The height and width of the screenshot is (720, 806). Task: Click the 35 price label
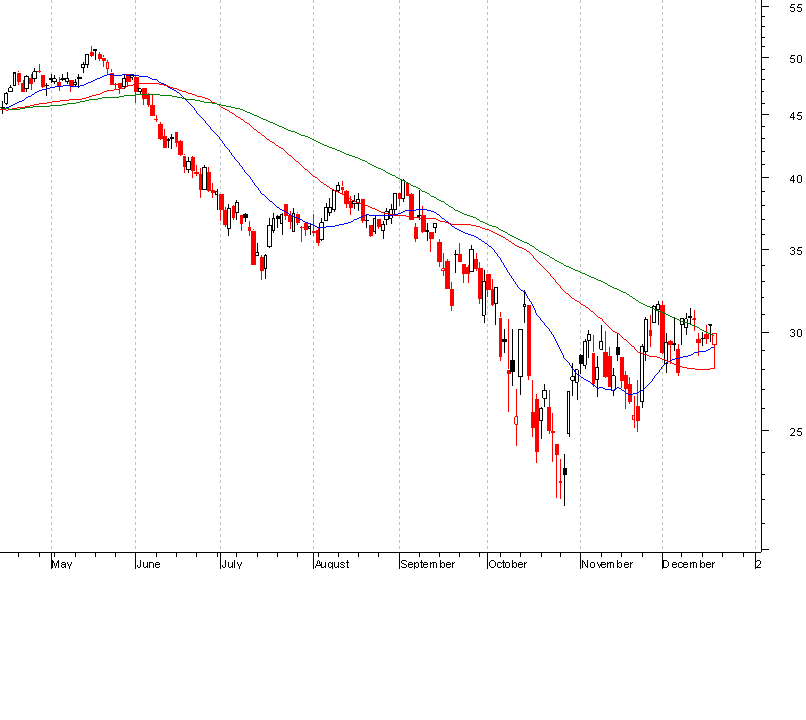tap(796, 251)
